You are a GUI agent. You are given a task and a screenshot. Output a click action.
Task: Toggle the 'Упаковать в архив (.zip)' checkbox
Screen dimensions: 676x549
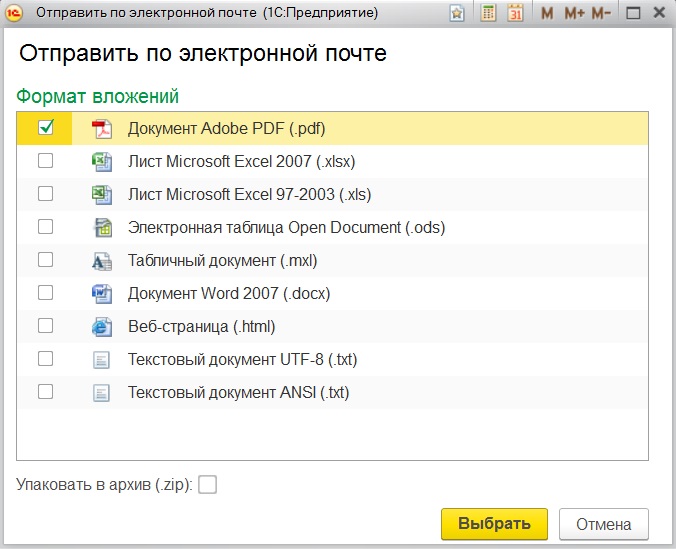coord(207,485)
